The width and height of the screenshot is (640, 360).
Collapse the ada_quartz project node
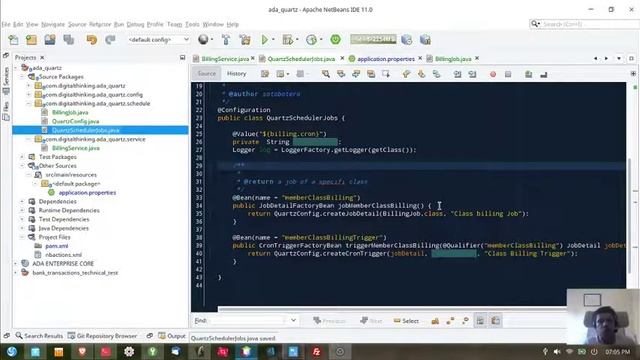click(16, 68)
